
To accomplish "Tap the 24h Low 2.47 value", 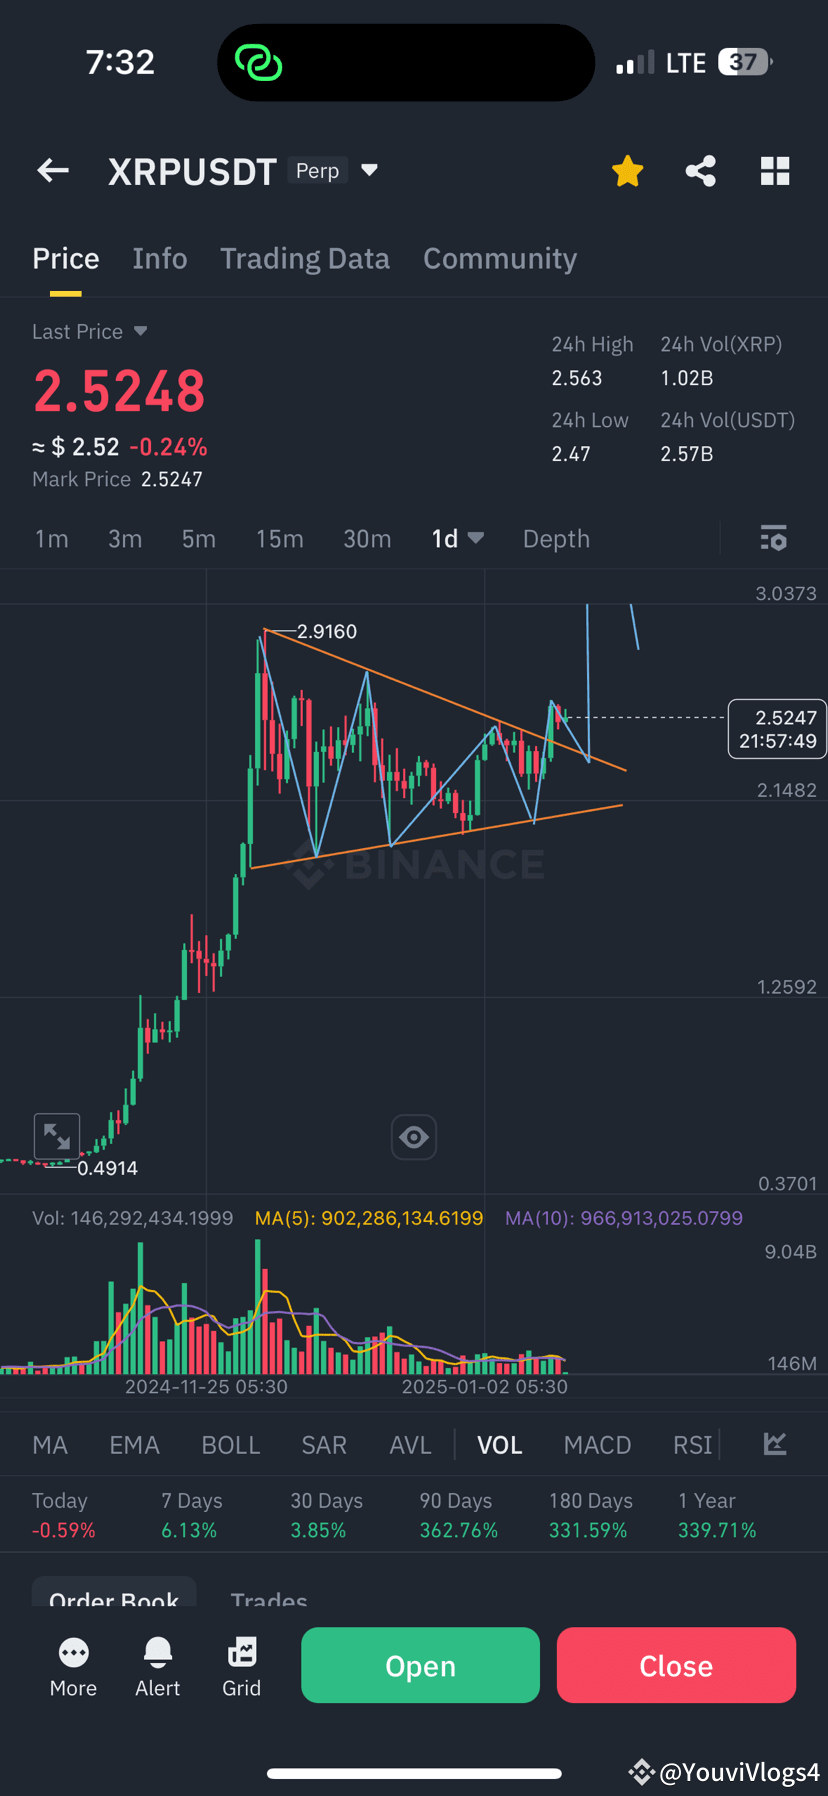I will click(571, 454).
